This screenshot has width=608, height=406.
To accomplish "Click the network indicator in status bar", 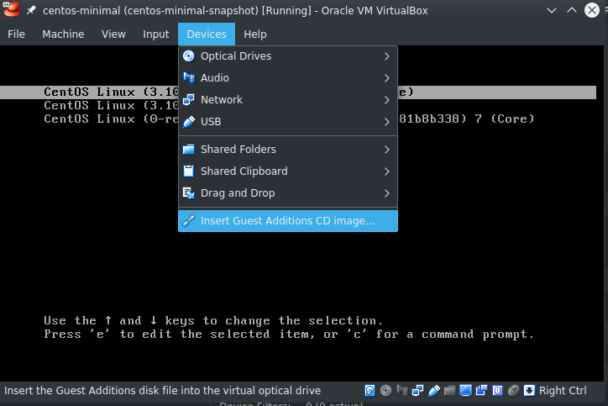I will tap(418, 390).
